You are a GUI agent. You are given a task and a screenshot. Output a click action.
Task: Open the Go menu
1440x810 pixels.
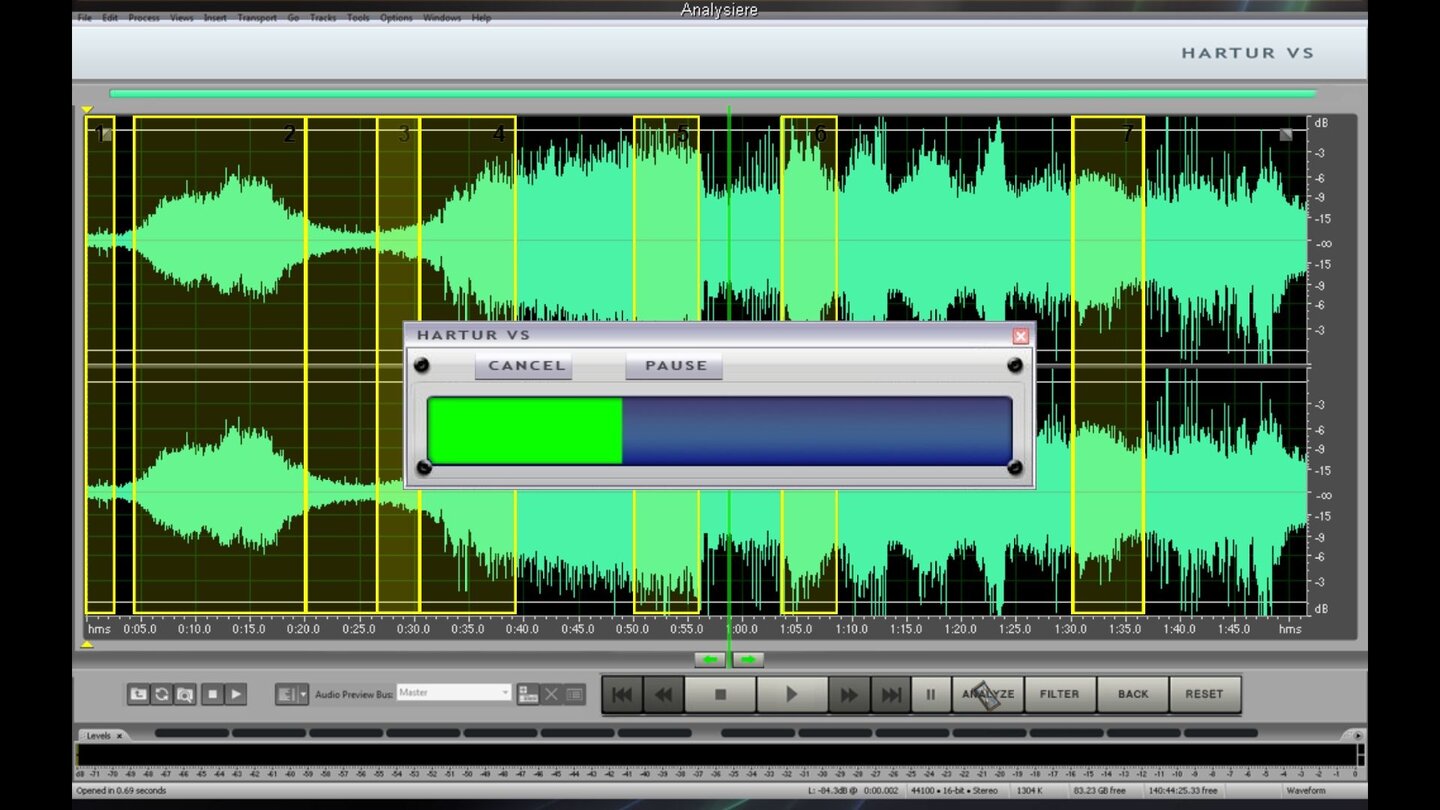pos(293,18)
